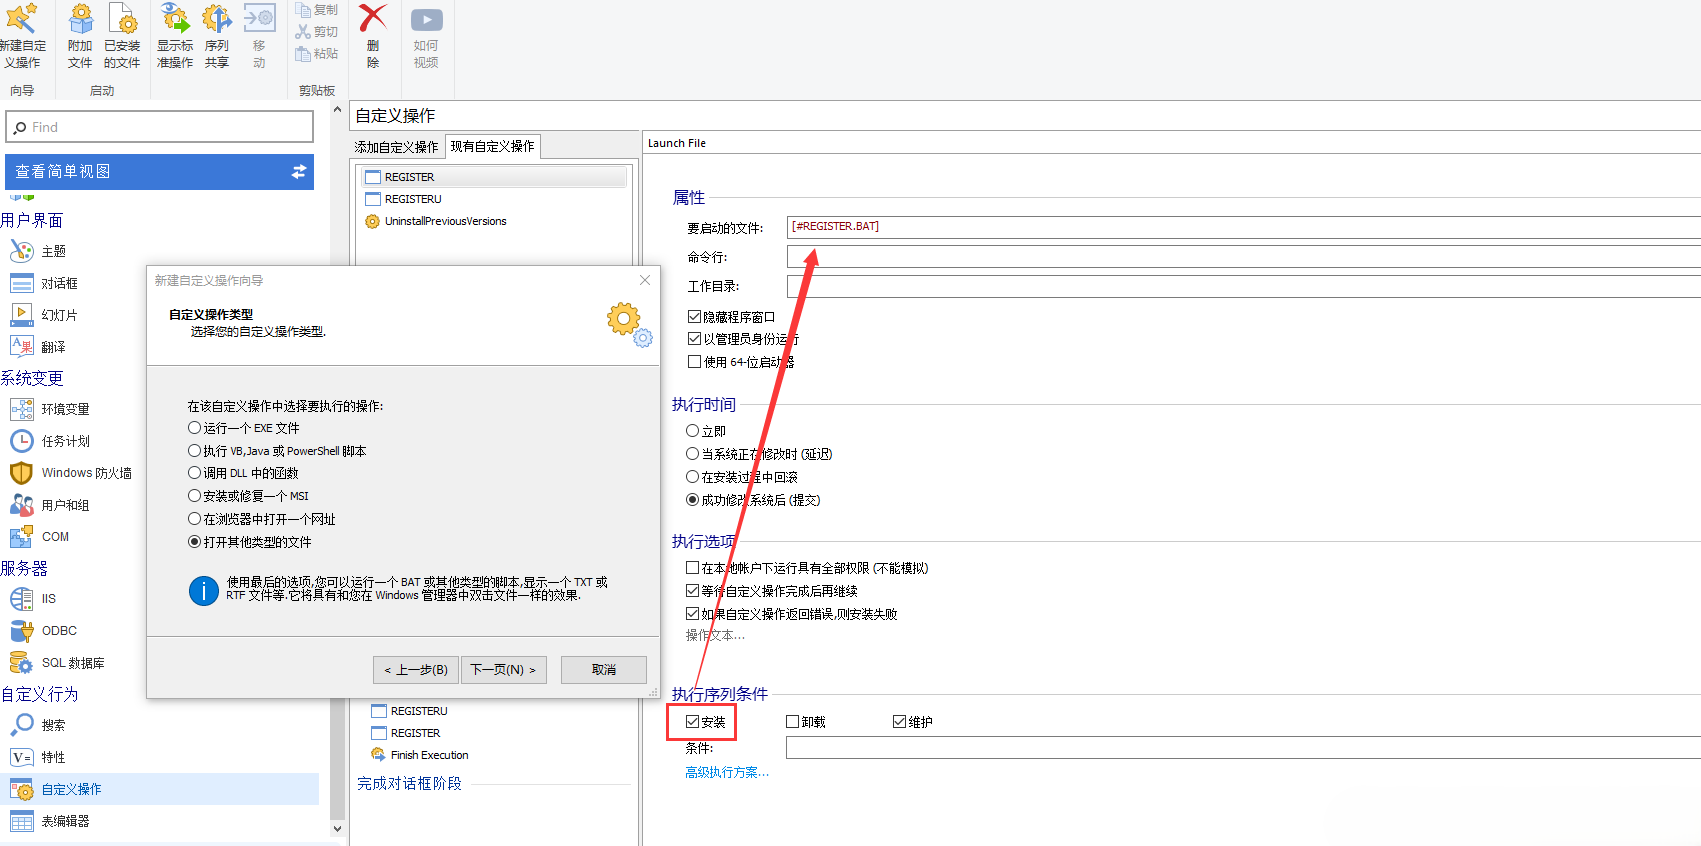Screen dimensions: 1701x846
Task: Click 下一页(N) button in wizard
Action: 504,669
